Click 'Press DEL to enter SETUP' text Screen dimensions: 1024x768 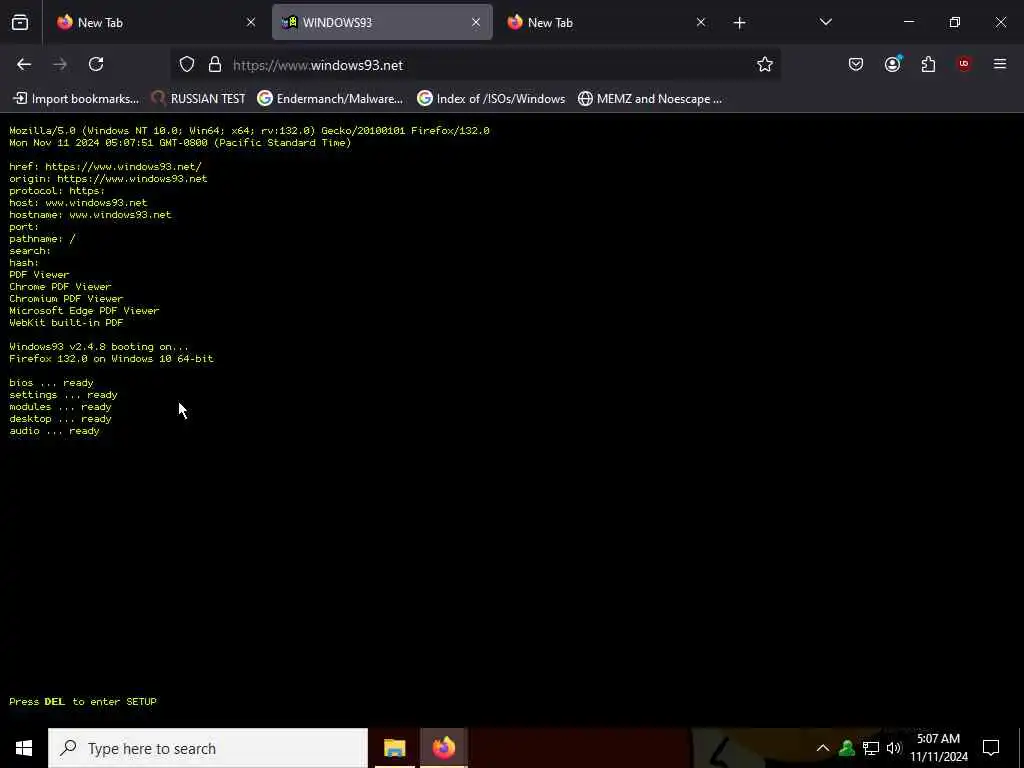(83, 701)
